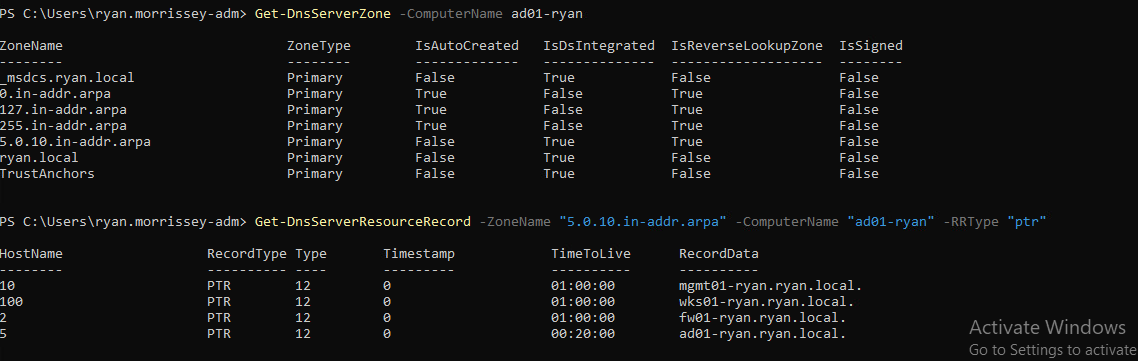Click the IsReverseLookupZone column header

[747, 46]
